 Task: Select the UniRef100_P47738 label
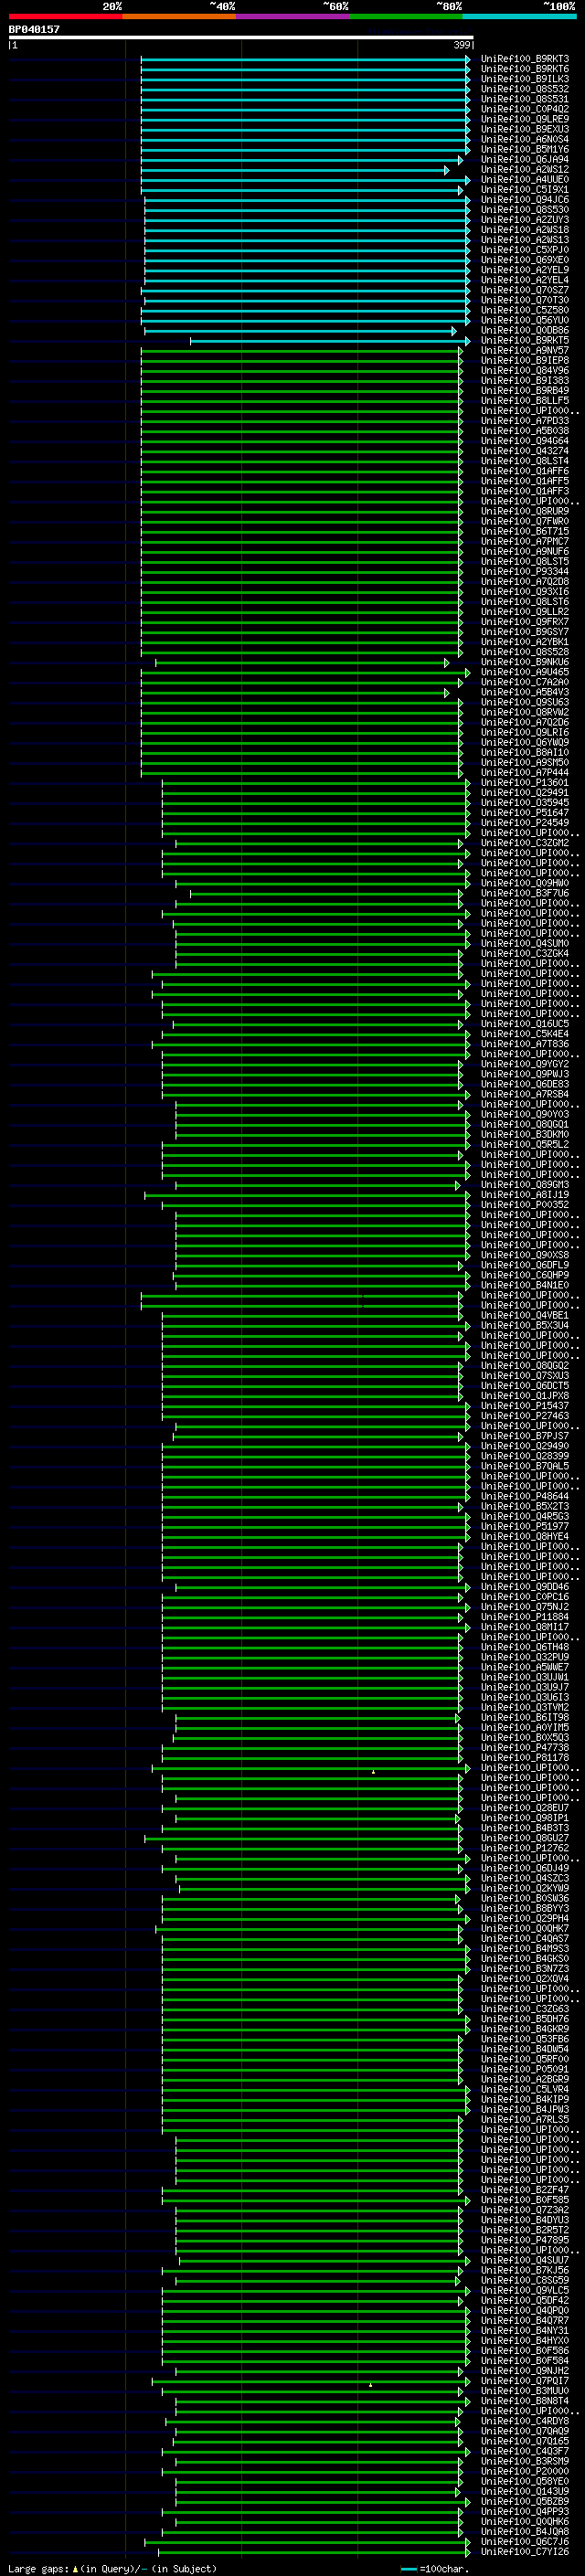click(x=525, y=1748)
